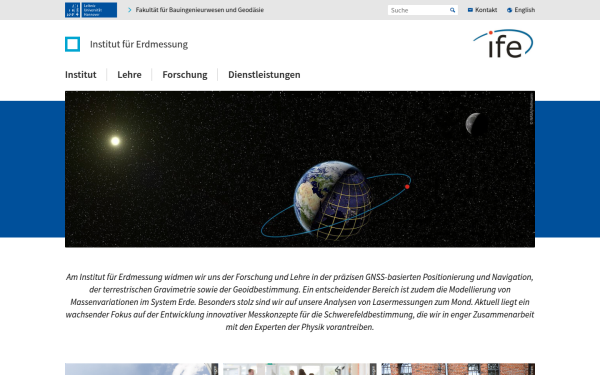This screenshot has width=600, height=375.
Task: Click the Institut für Erdmessung title
Action: [x=139, y=44]
